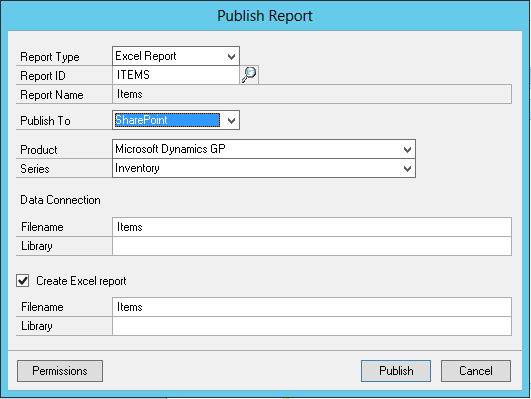Click the Report Name label

[52, 95]
